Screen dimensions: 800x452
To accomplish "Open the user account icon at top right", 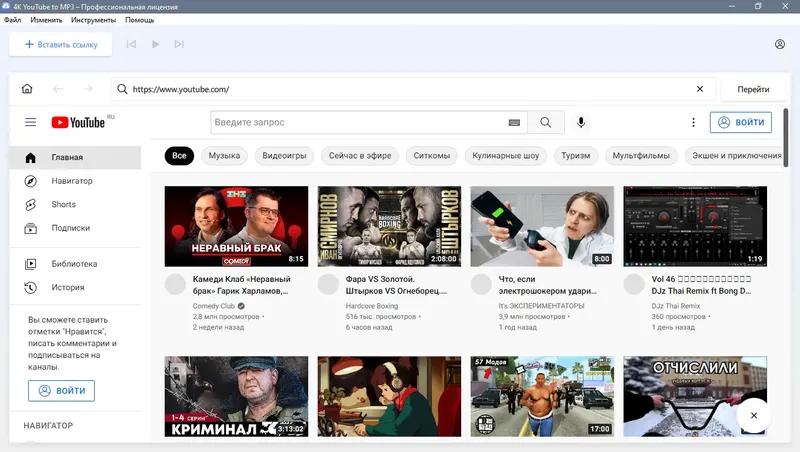I will pyautogui.click(x=780, y=44).
